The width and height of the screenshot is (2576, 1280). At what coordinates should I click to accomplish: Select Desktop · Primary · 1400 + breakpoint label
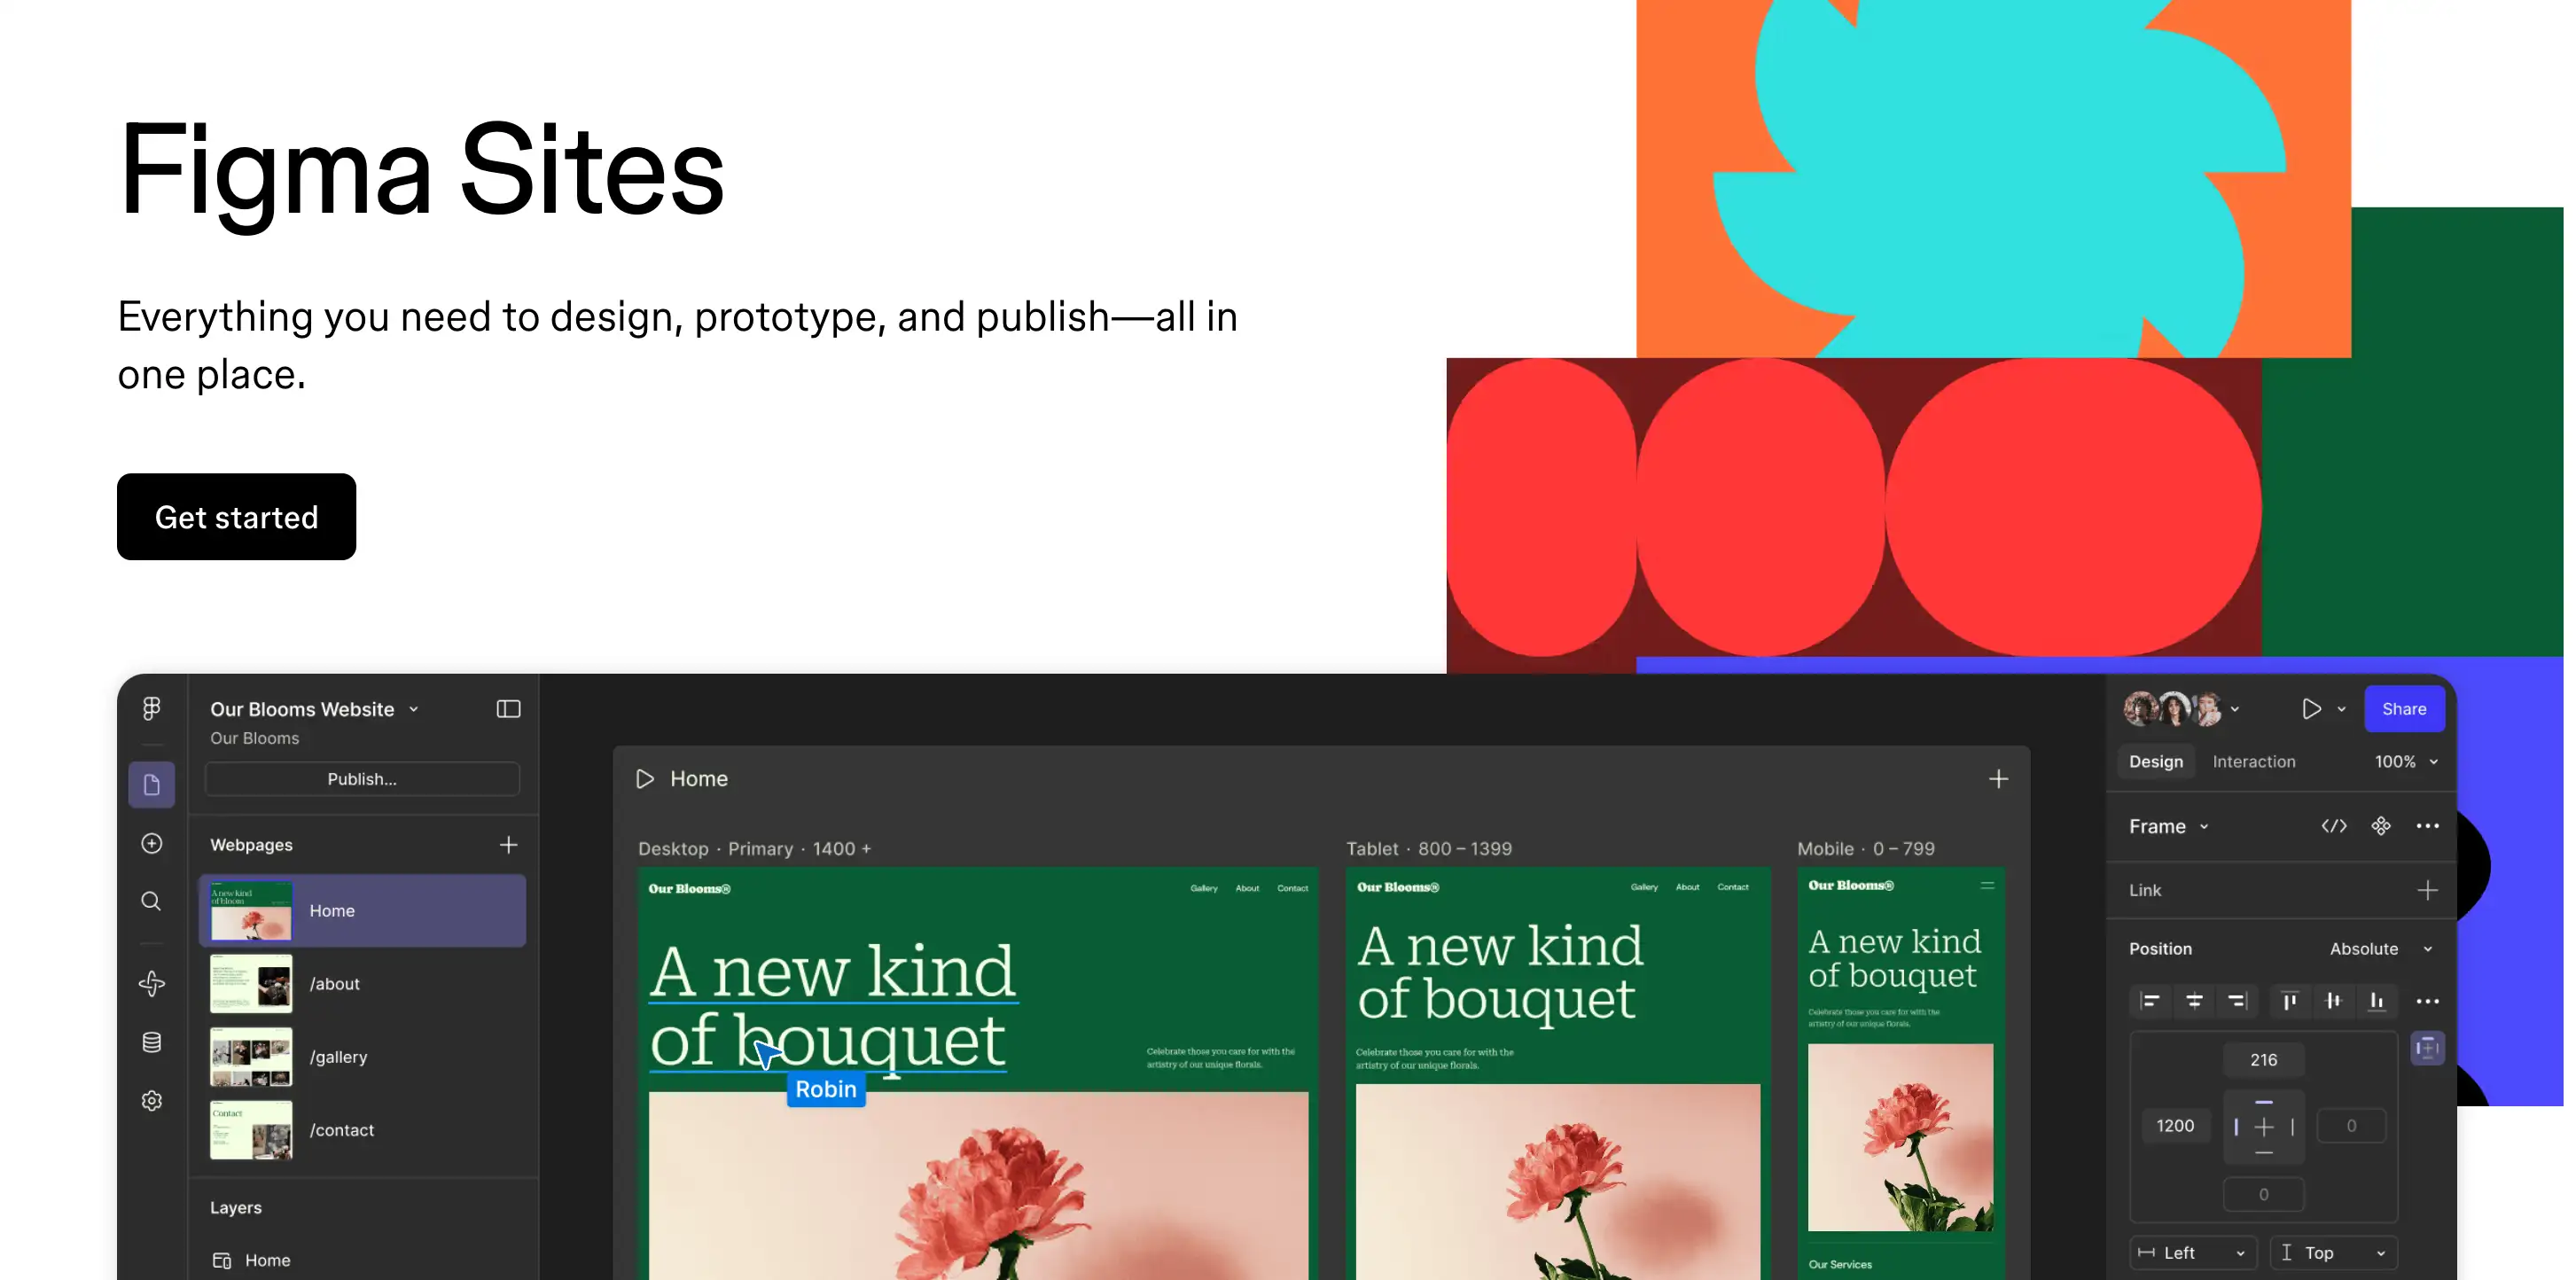(x=754, y=848)
